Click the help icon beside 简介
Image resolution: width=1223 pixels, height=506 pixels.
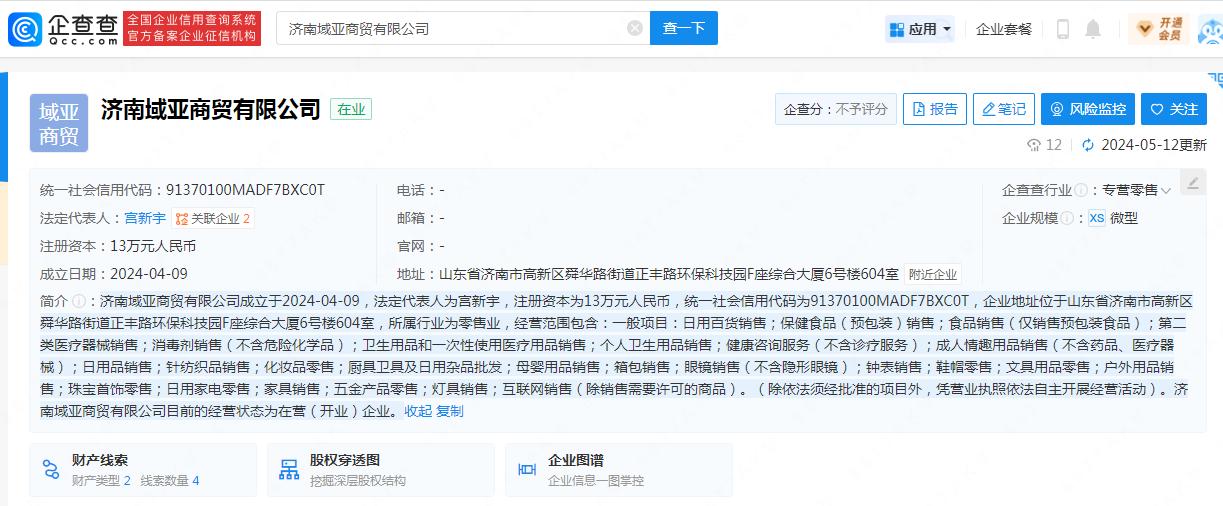[79, 300]
